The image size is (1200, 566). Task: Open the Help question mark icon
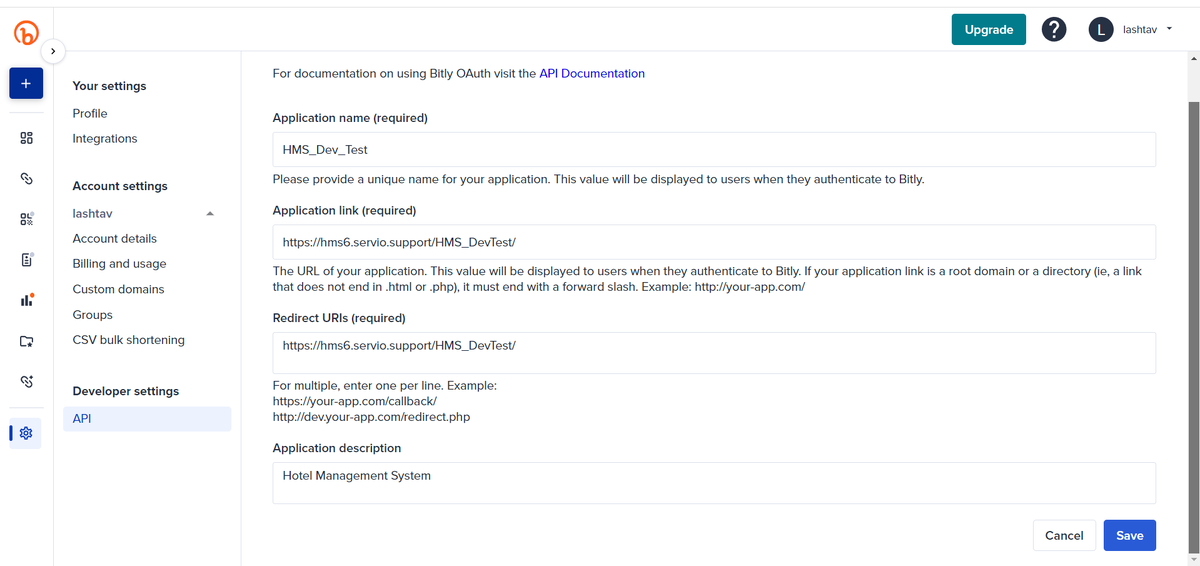tap(1053, 30)
